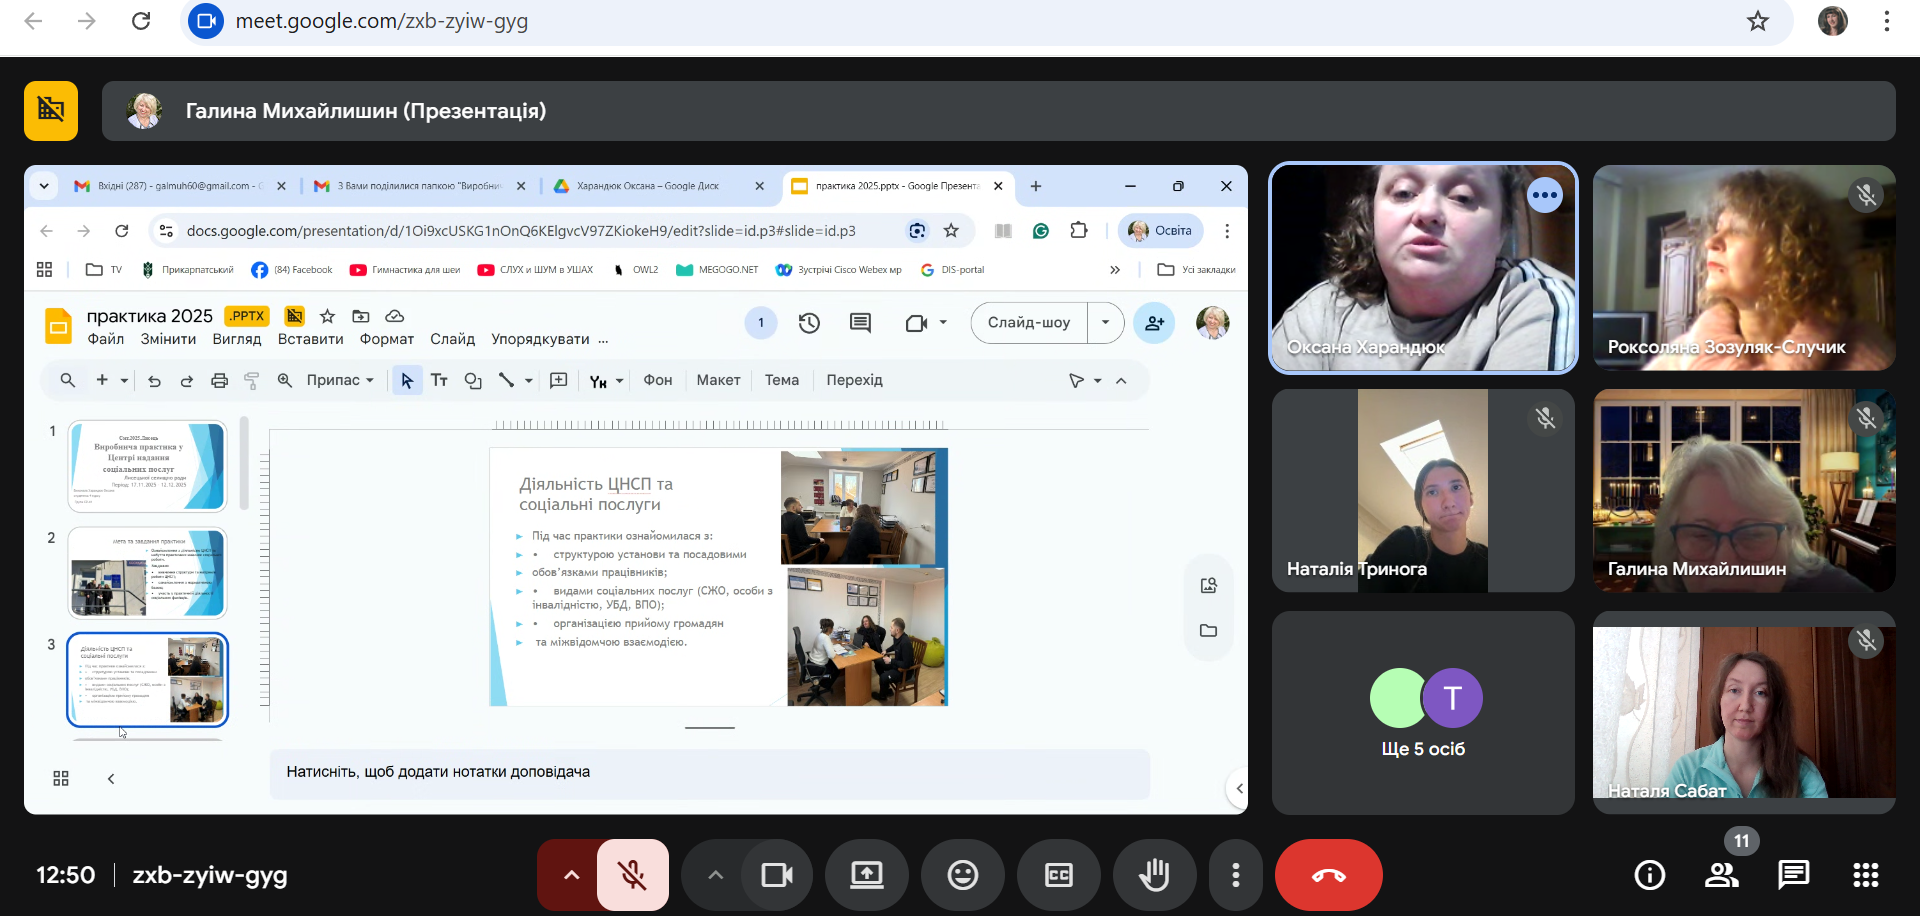Open more options three-dot menu in call bar
This screenshot has width=1920, height=916.
click(x=1236, y=876)
